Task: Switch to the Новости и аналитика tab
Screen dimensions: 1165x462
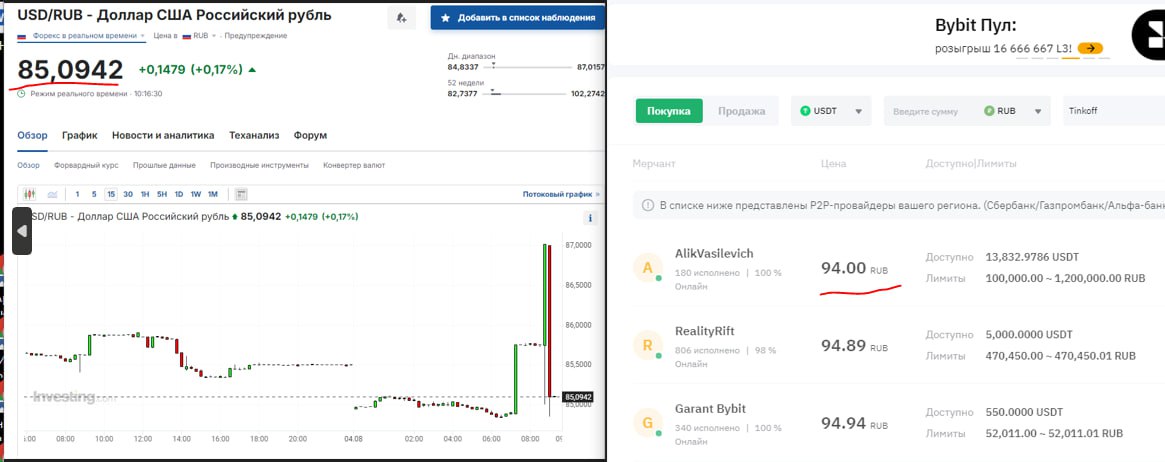Action: [x=163, y=135]
